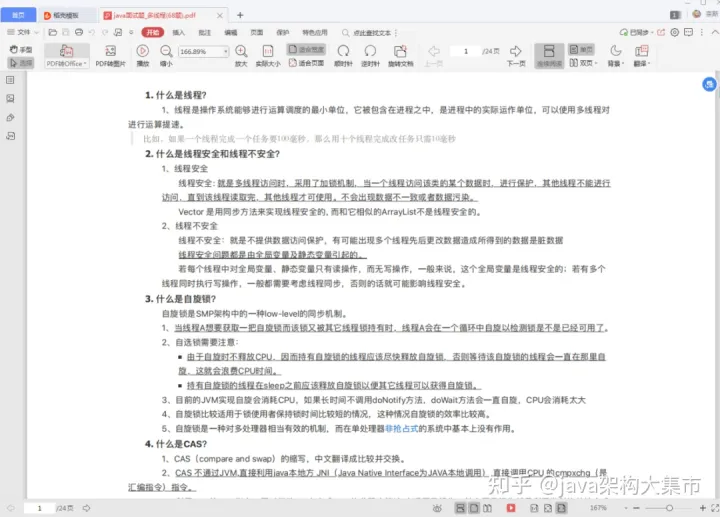This screenshot has width=720, height=517.
Task: Start slideshow with 播放 play icon
Action: tap(143, 56)
